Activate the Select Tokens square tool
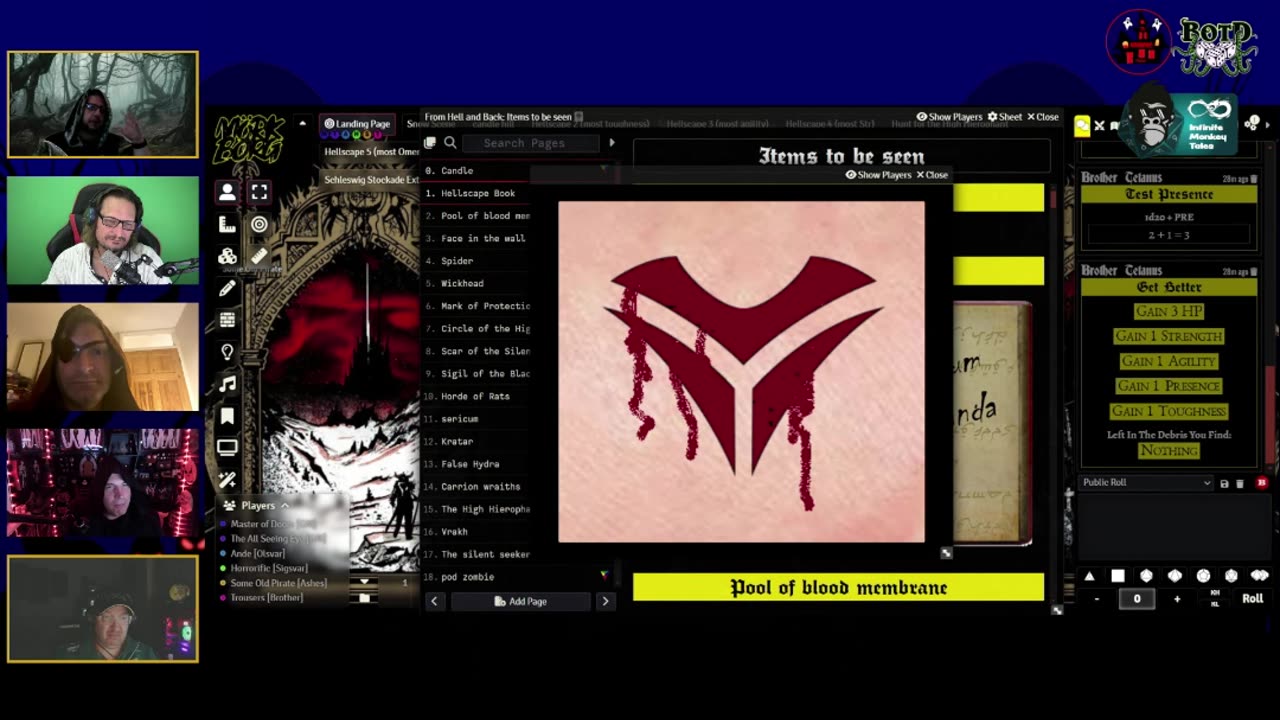This screenshot has height=720, width=1280. tap(259, 193)
